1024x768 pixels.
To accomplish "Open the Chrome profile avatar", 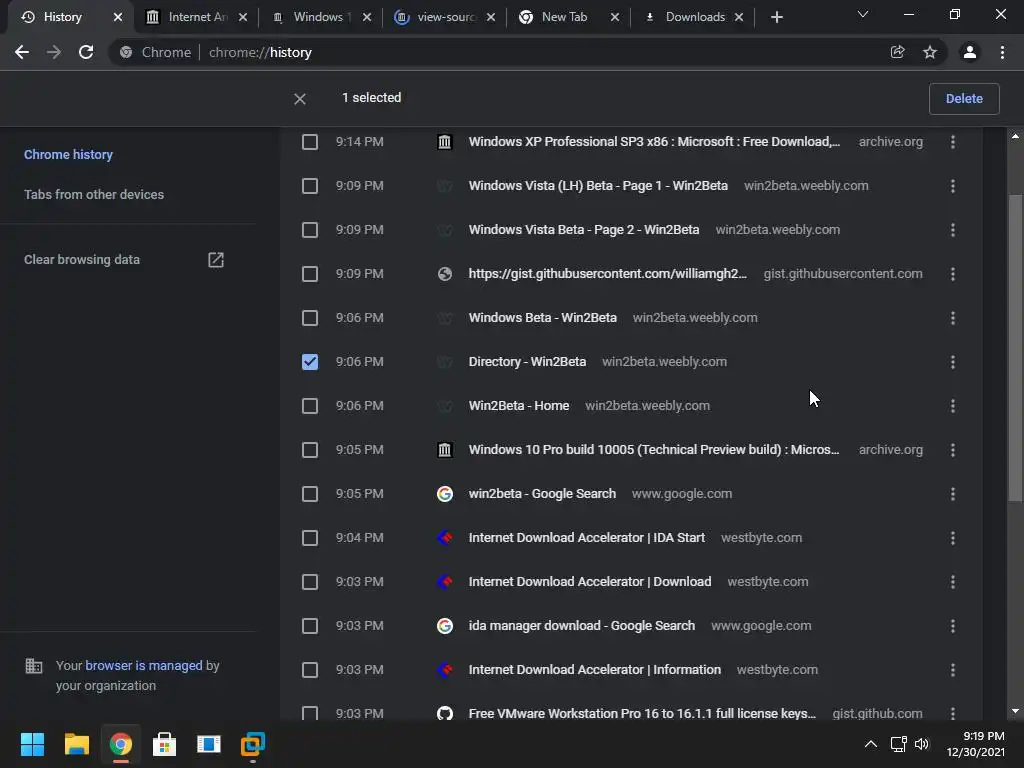I will pyautogui.click(x=970, y=52).
